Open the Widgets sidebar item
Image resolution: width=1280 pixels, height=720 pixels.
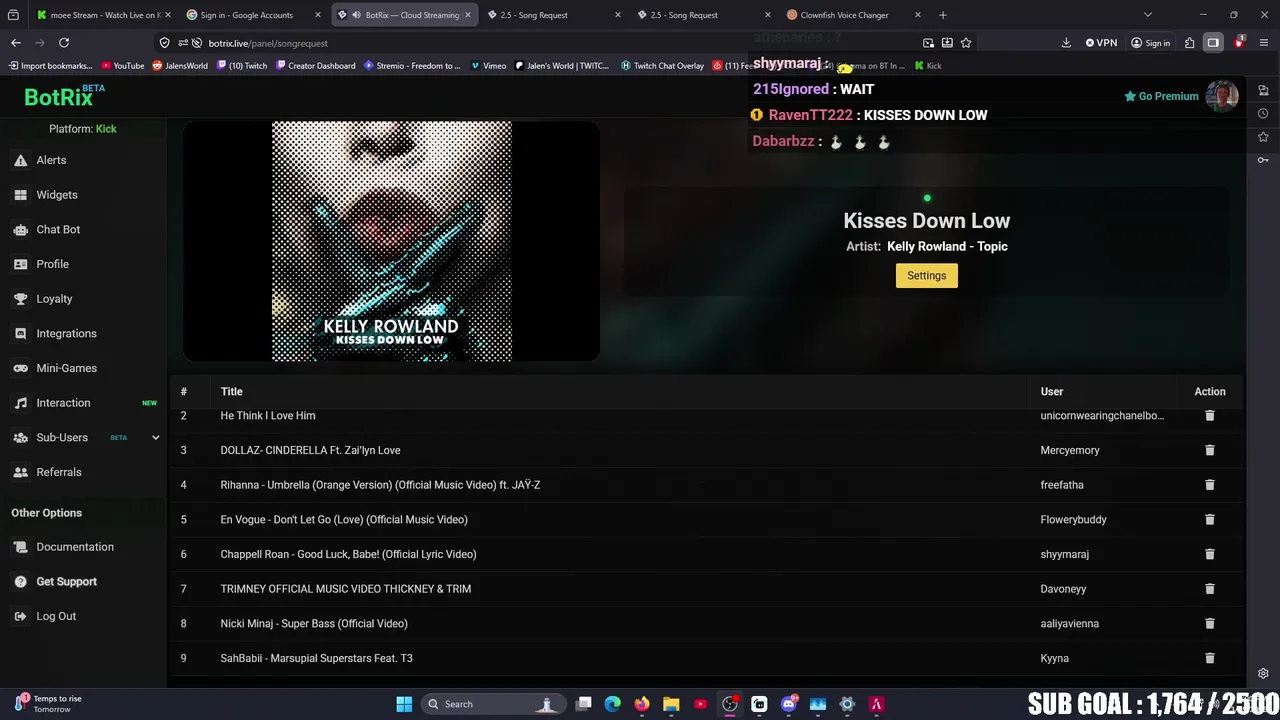[x=56, y=195]
